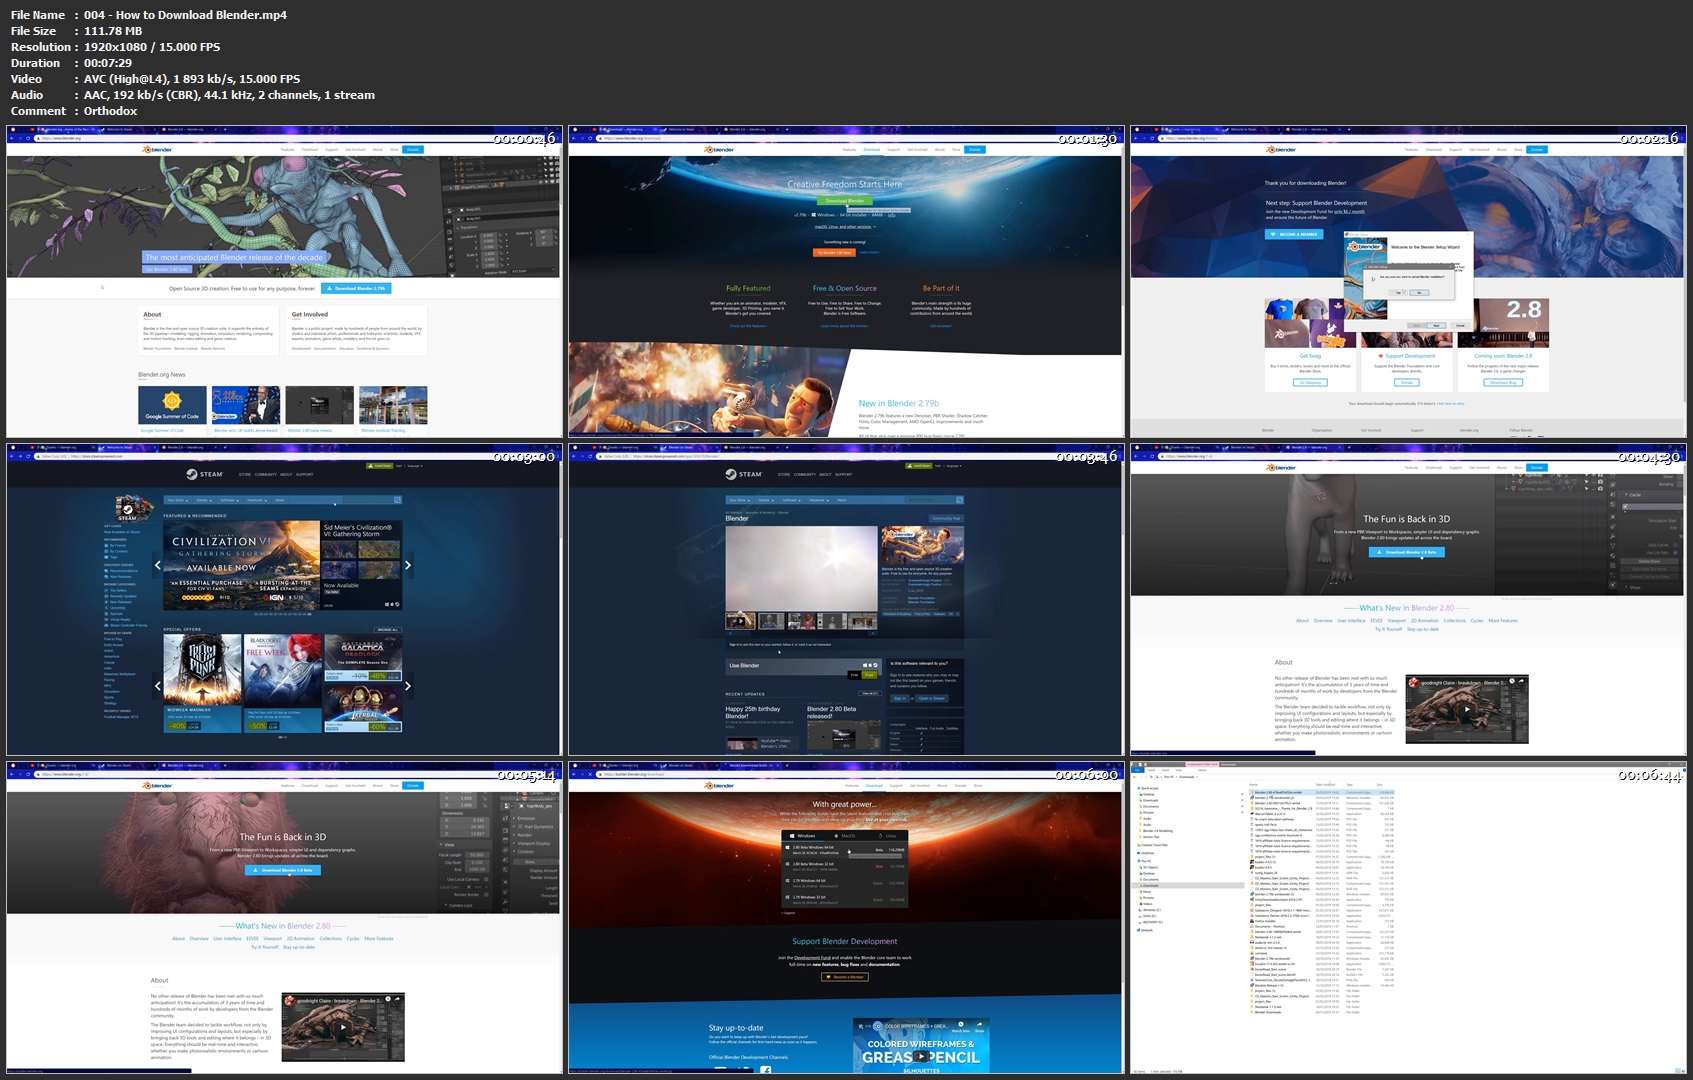Viewport: 1693px width, 1080px height.
Task: Click Become a Member button in 00:06:00 frame
Action: tap(845, 976)
